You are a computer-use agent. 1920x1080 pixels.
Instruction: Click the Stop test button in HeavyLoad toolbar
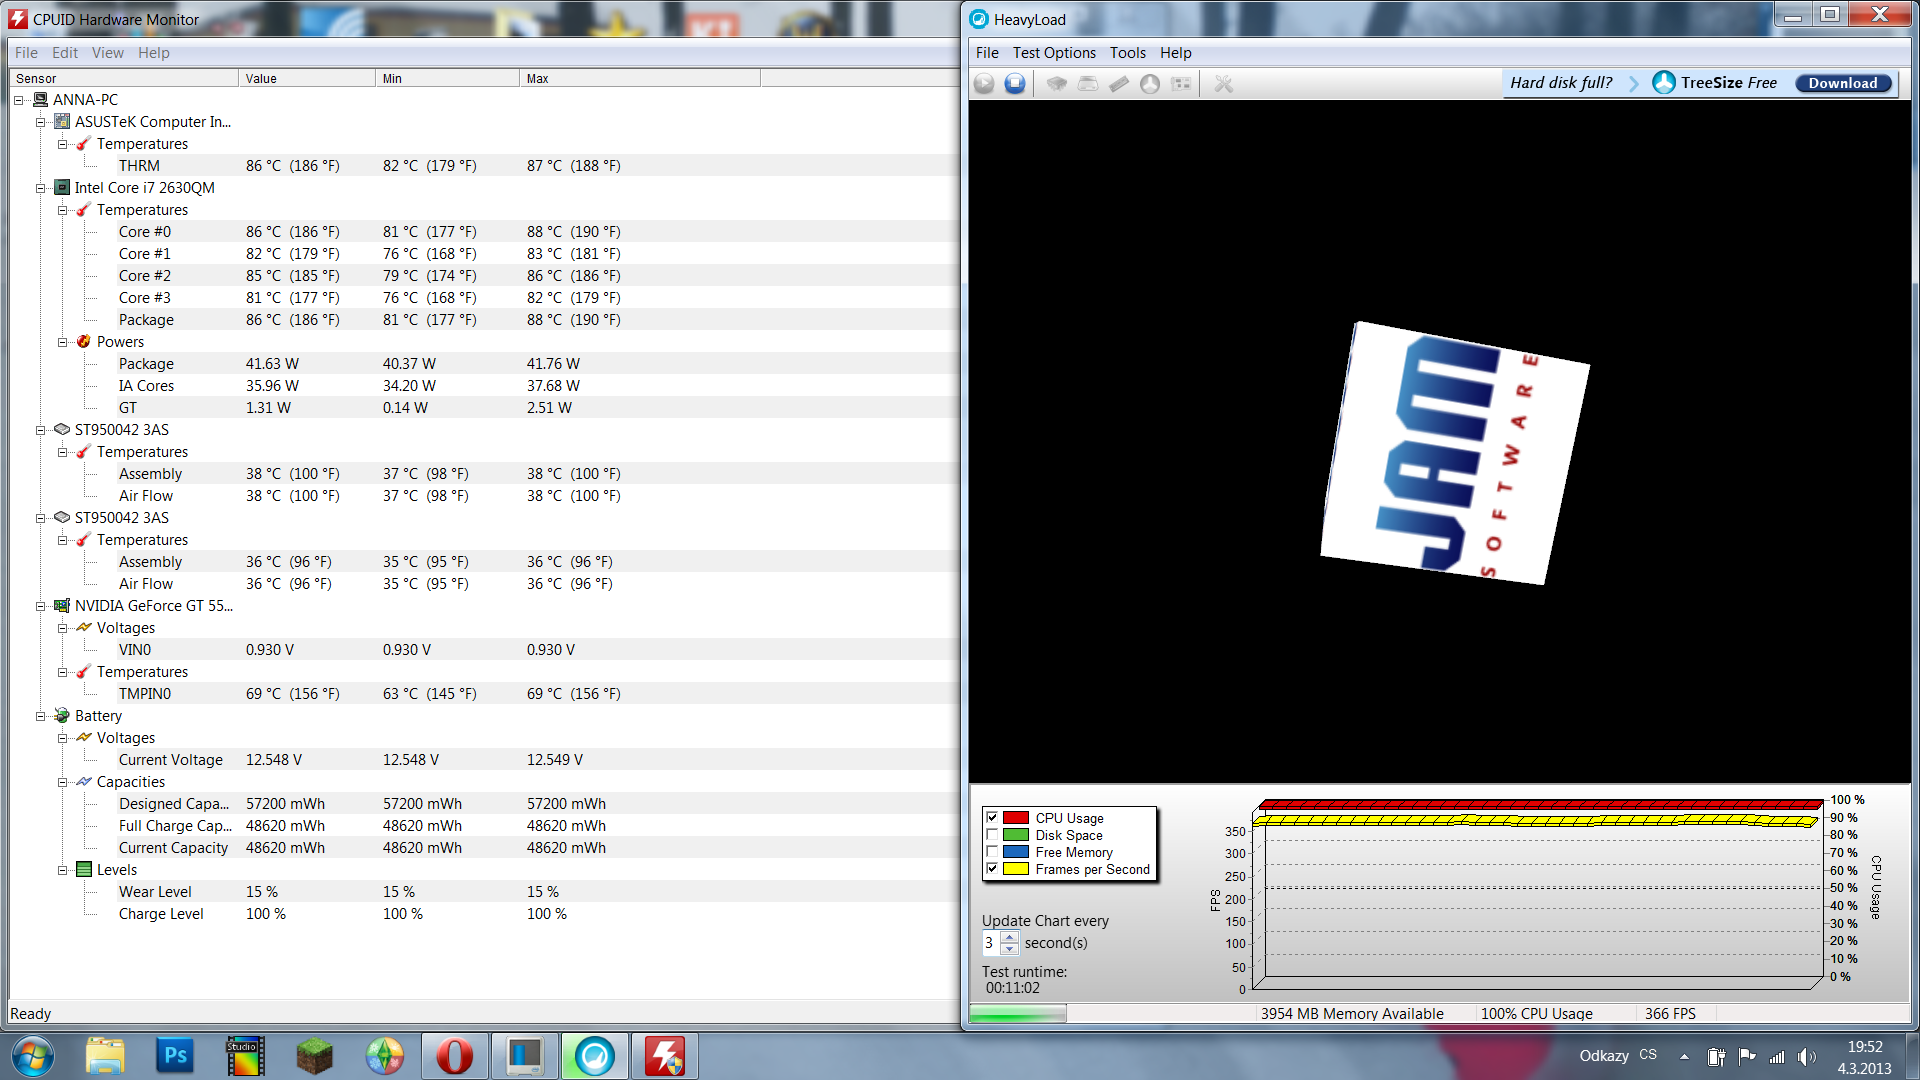click(1015, 84)
